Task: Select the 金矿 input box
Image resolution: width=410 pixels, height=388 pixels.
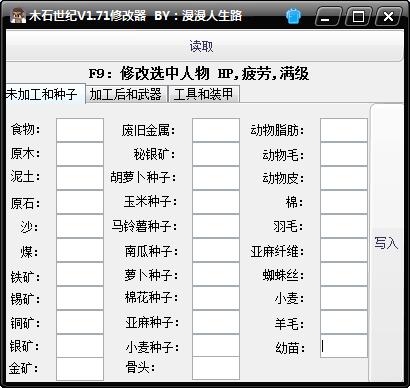Action: 80,369
